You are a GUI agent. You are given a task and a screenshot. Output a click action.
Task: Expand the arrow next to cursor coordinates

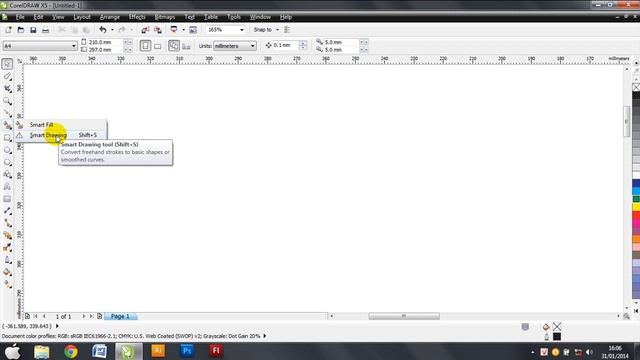pos(57,326)
